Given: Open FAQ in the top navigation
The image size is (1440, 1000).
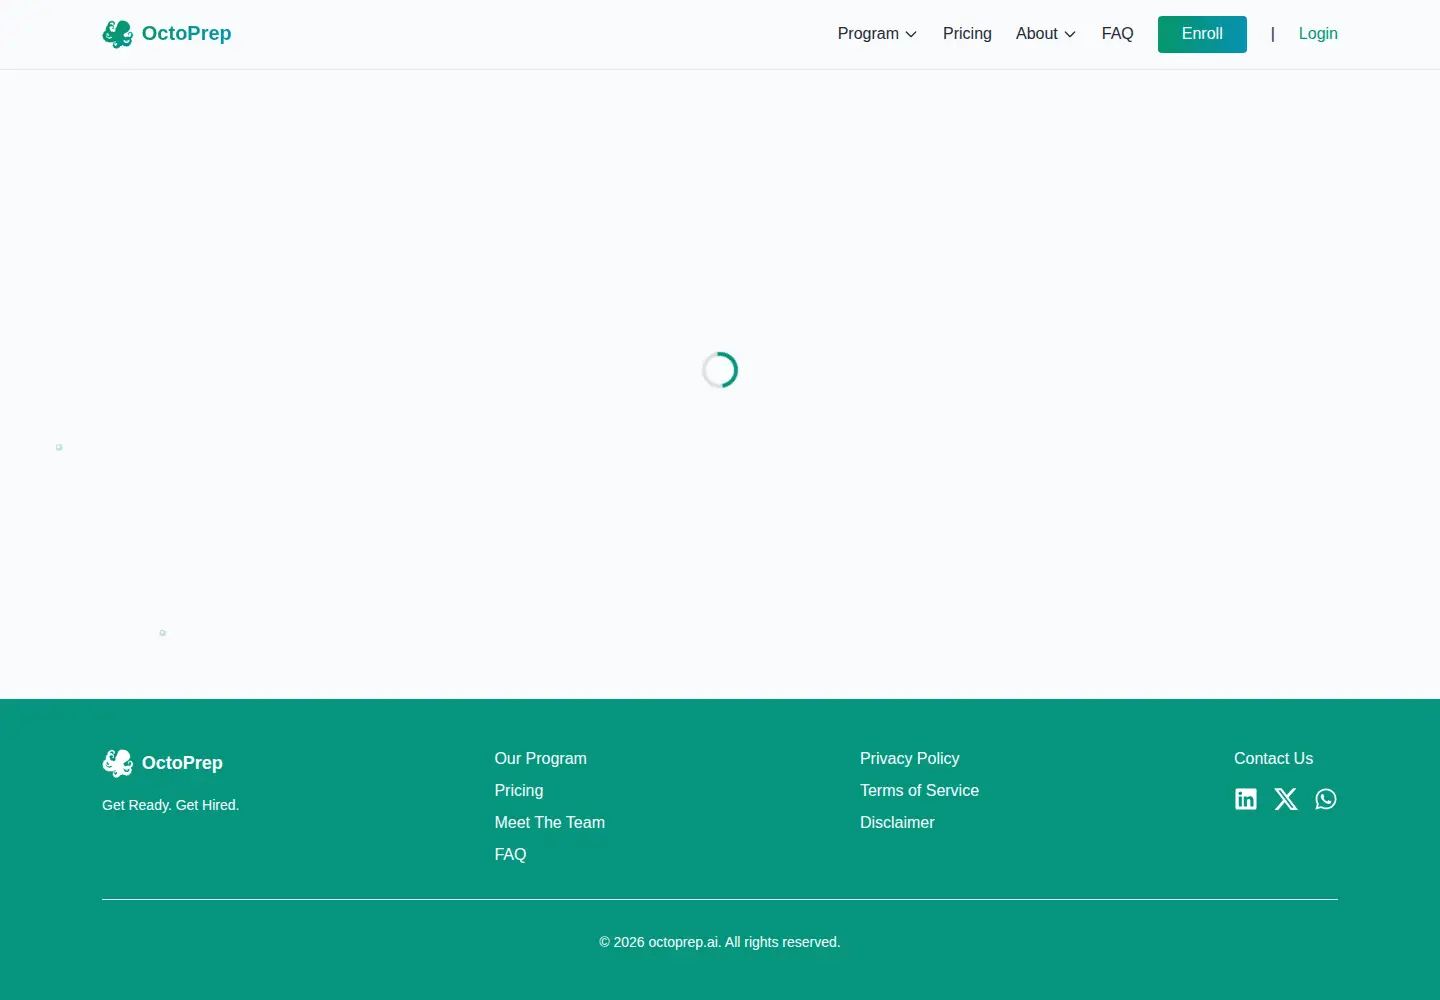Looking at the screenshot, I should (x=1117, y=34).
